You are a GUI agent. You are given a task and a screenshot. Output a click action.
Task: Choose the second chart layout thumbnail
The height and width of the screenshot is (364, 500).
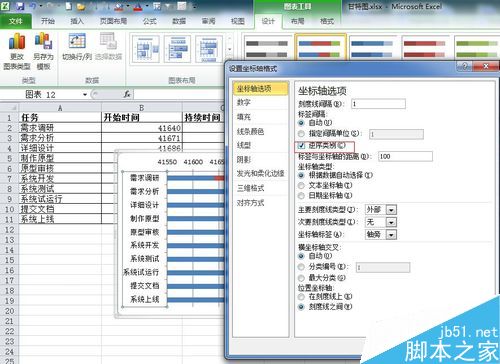point(177,49)
